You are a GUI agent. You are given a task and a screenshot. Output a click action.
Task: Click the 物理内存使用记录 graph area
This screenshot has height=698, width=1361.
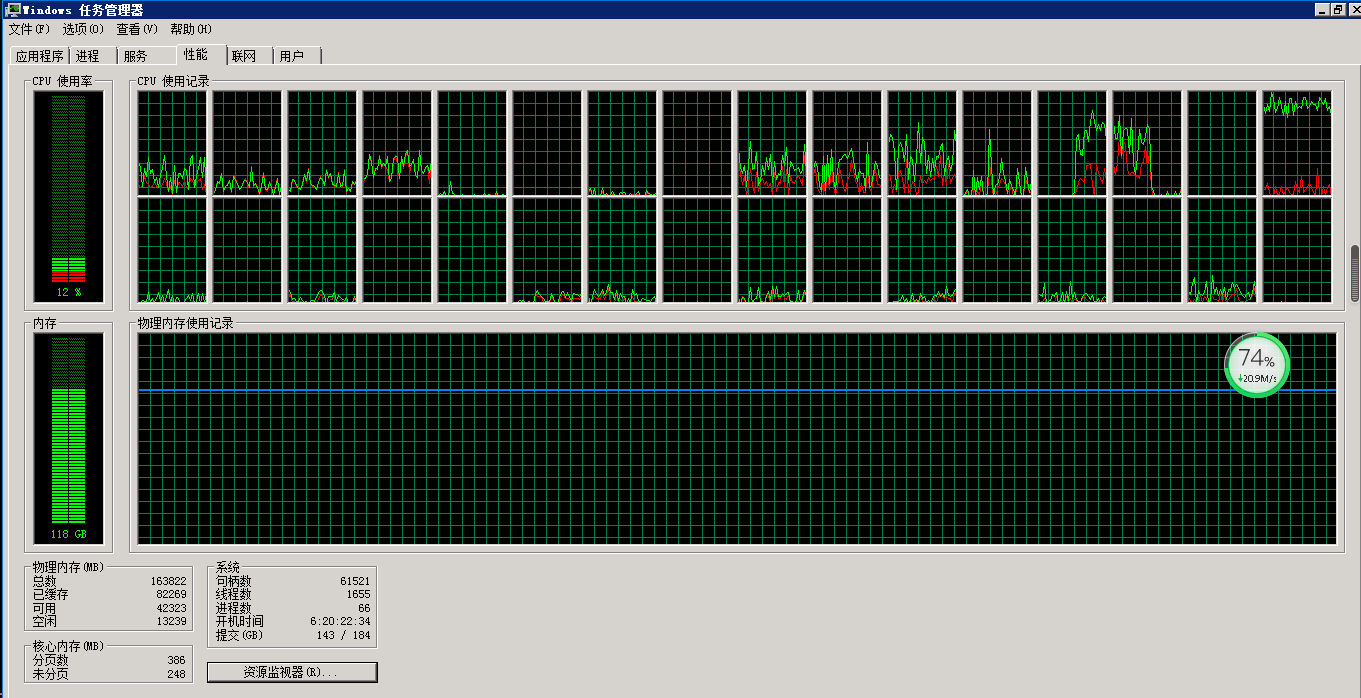click(736, 438)
